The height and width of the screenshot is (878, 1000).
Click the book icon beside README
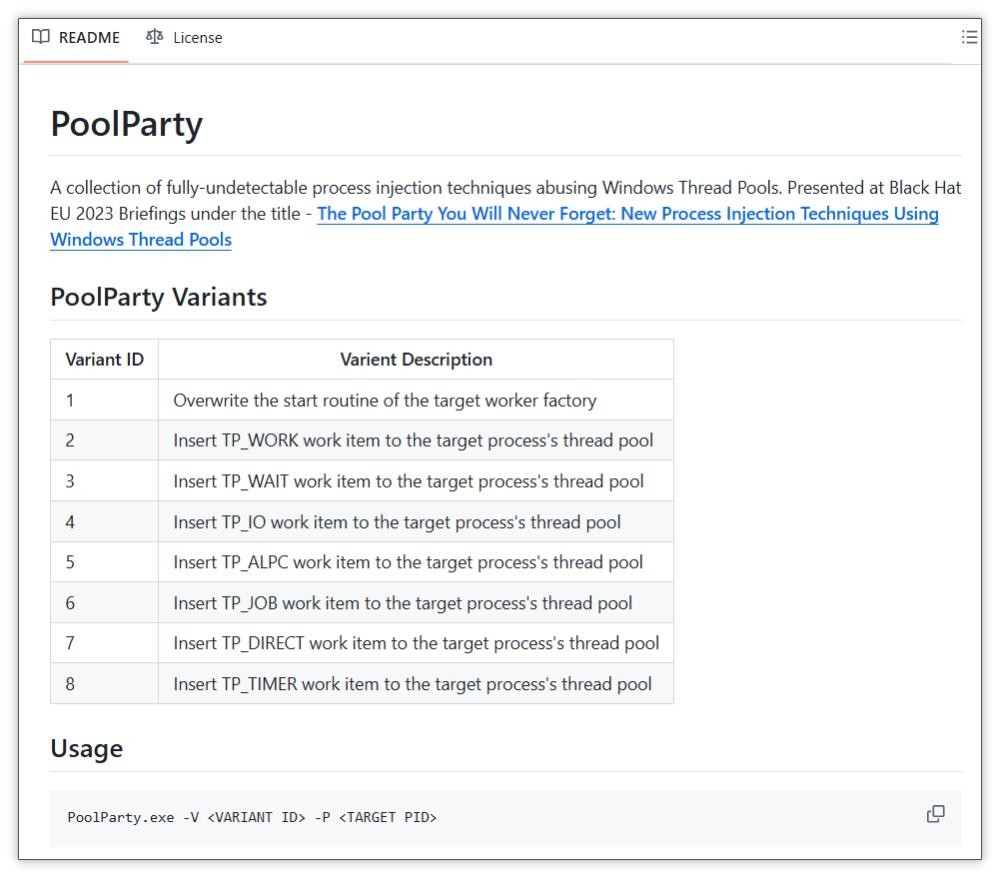tap(41, 37)
